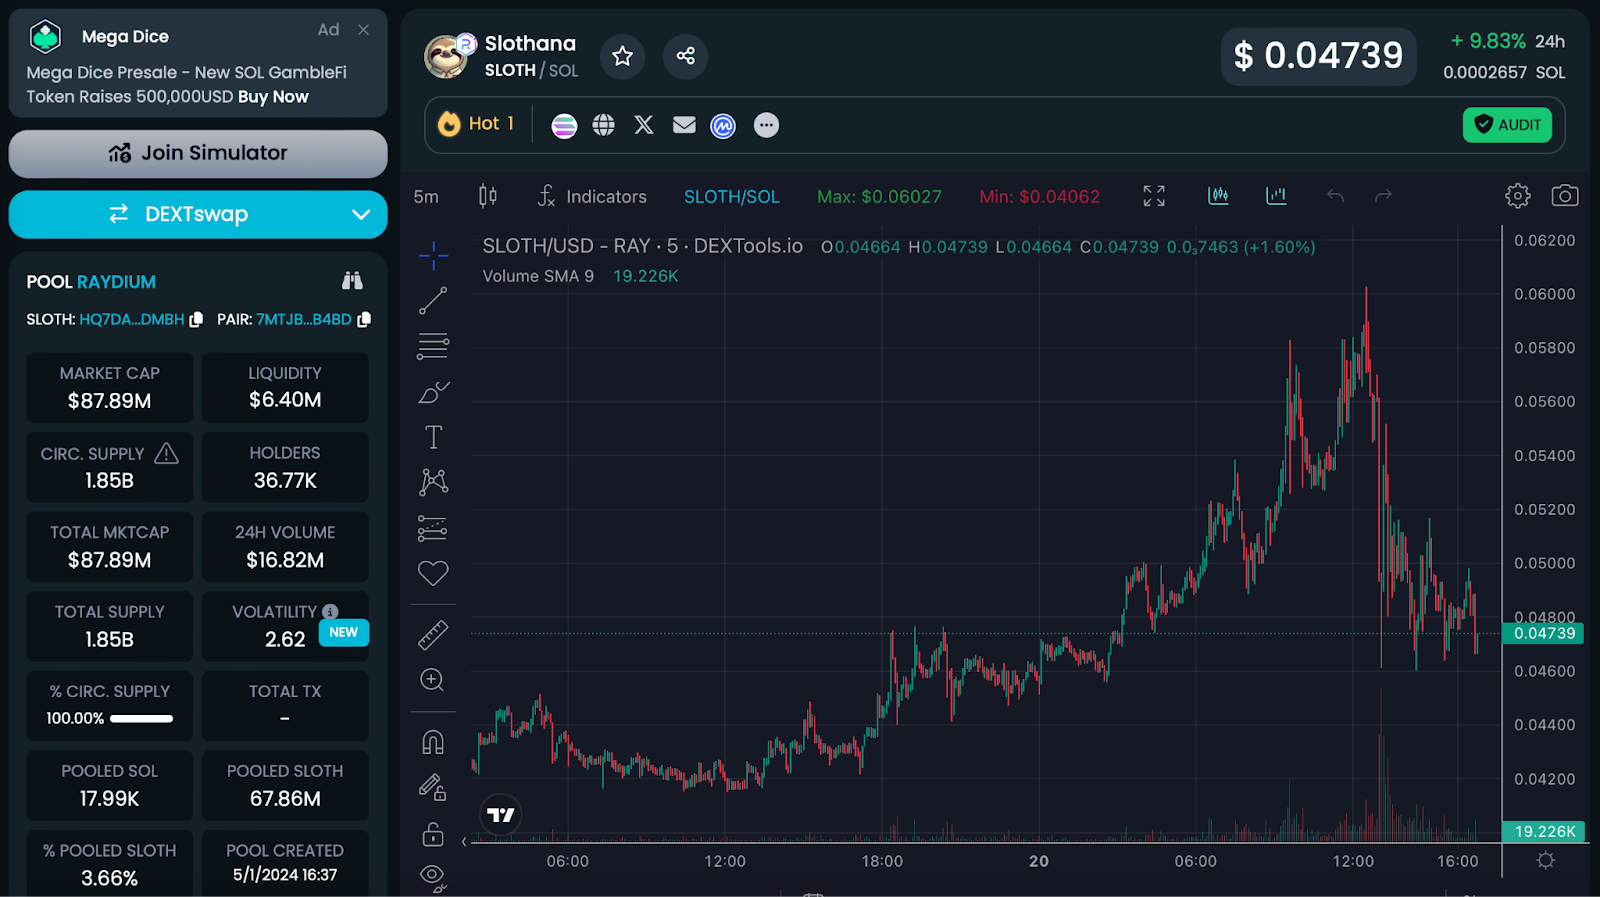Toggle hide all drawings eye icon
Viewport: 1600px width, 897px height.
click(x=433, y=877)
